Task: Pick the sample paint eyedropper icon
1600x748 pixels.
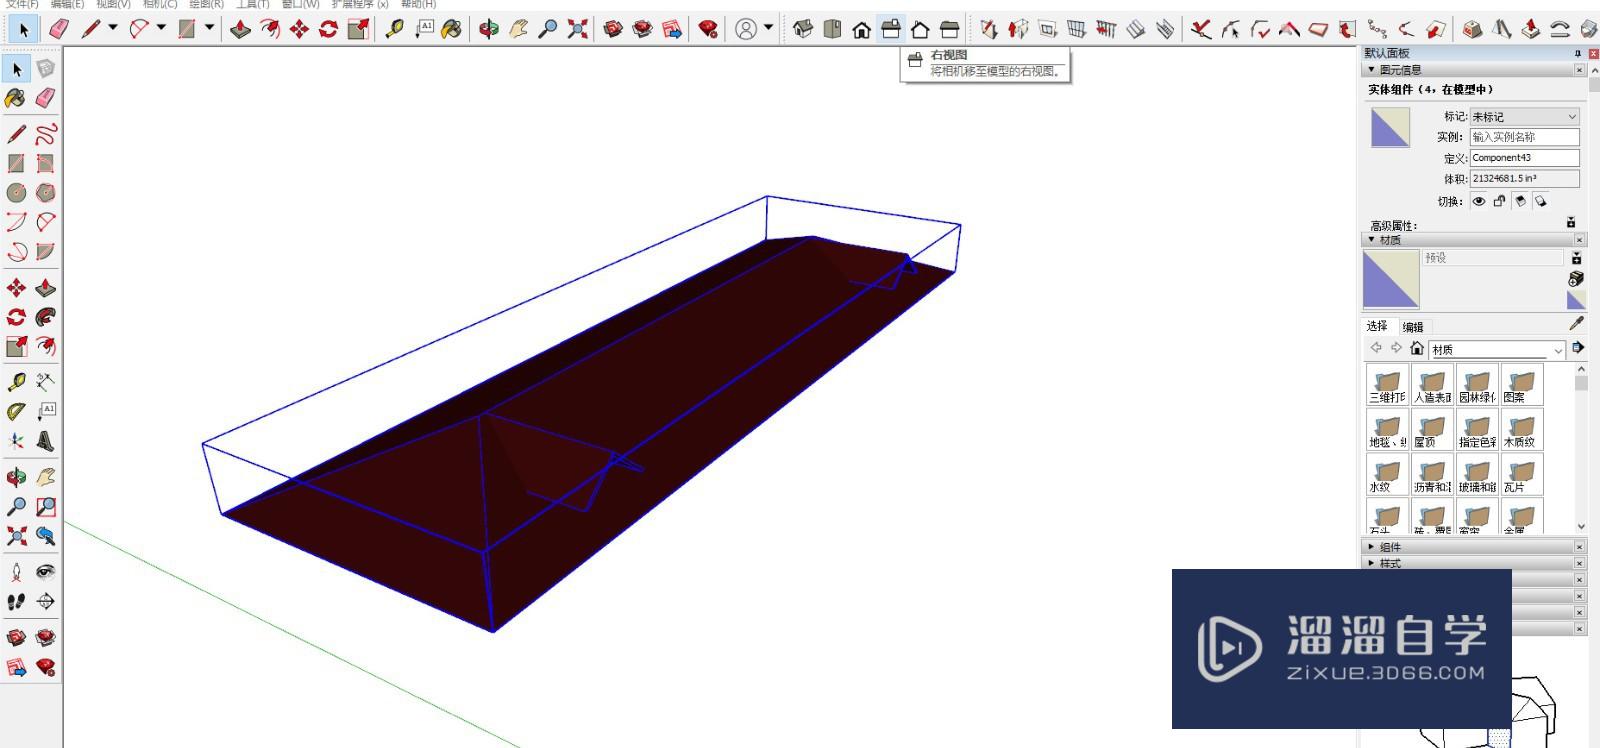Action: (1576, 323)
